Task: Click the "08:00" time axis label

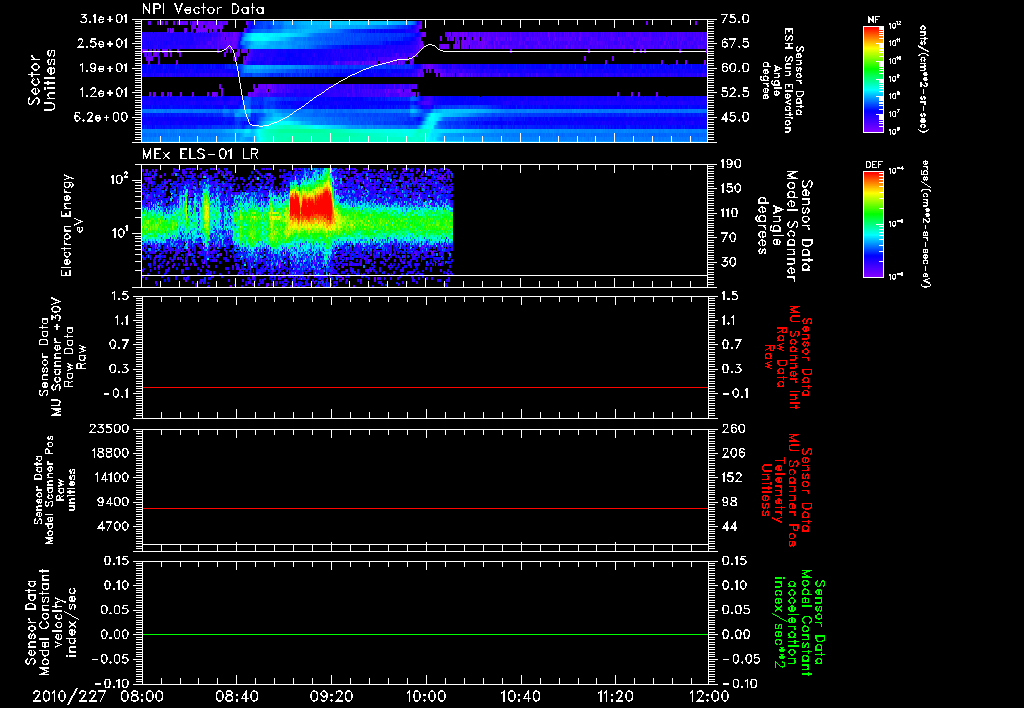Action: [142, 697]
